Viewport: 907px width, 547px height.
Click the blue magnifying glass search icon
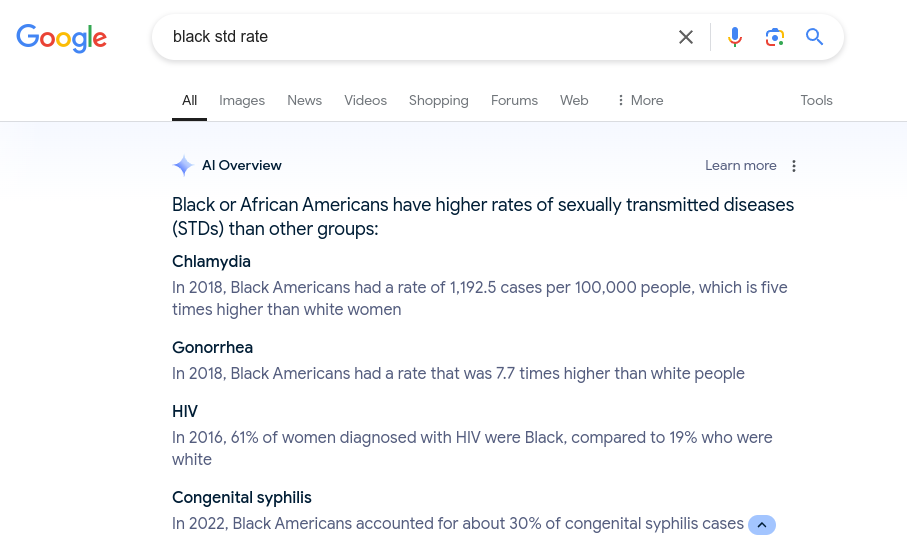tap(814, 37)
